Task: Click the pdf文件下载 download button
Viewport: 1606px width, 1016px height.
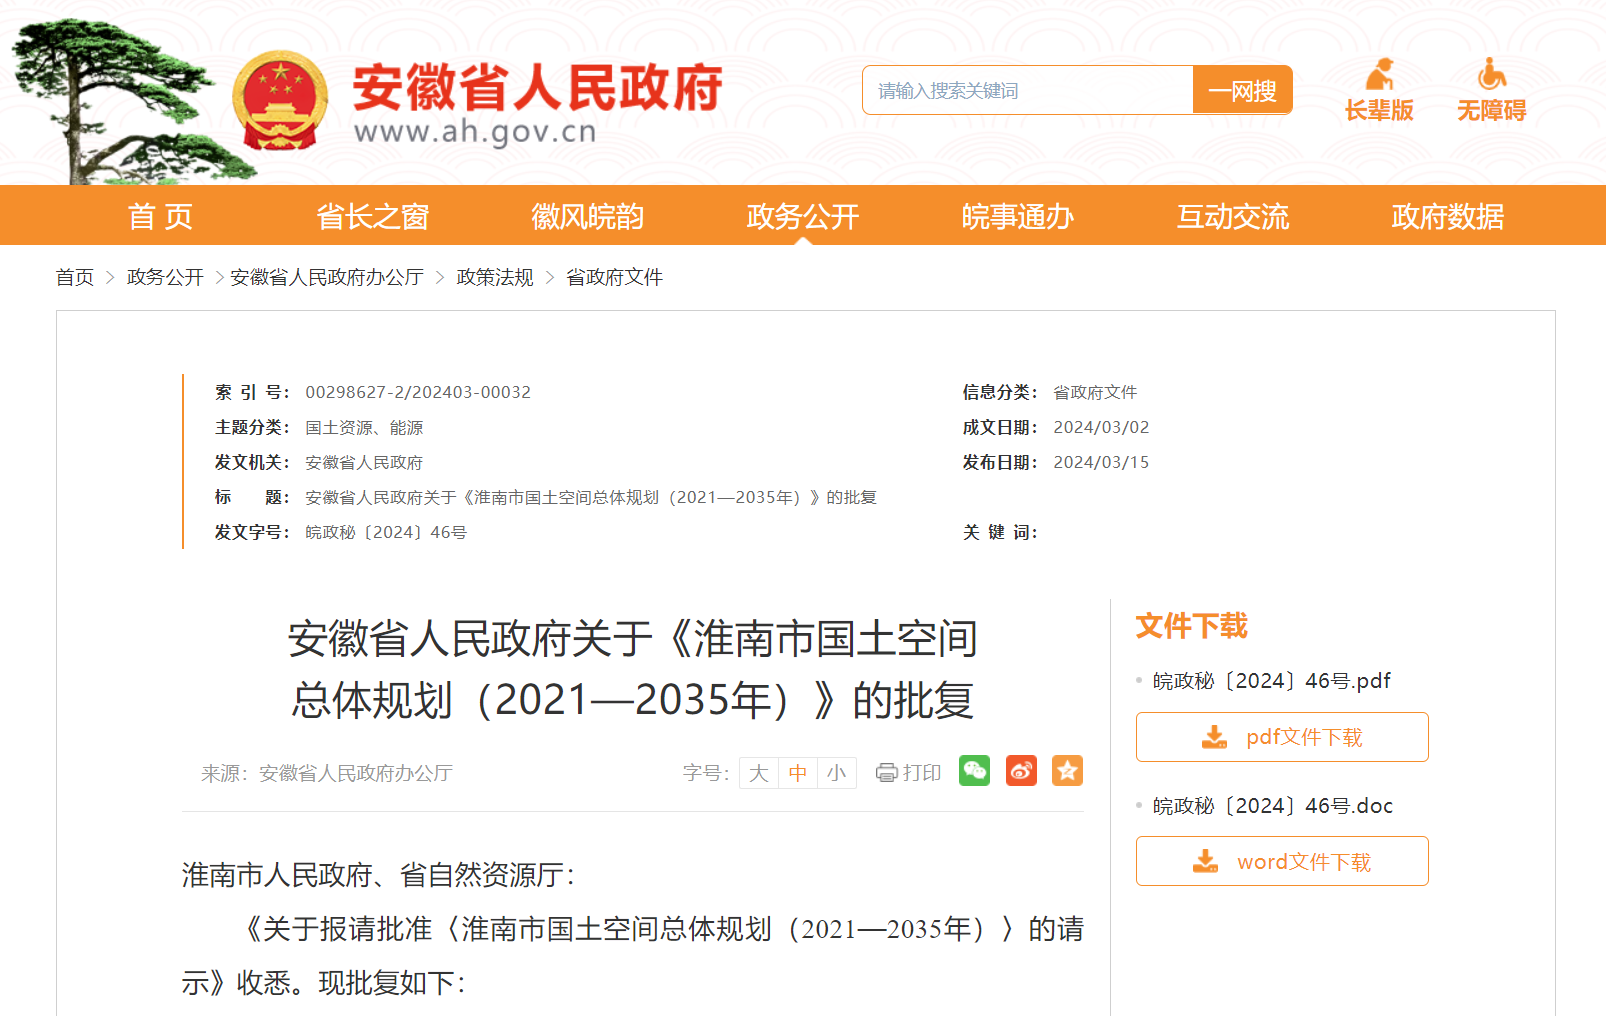Action: point(1282,737)
